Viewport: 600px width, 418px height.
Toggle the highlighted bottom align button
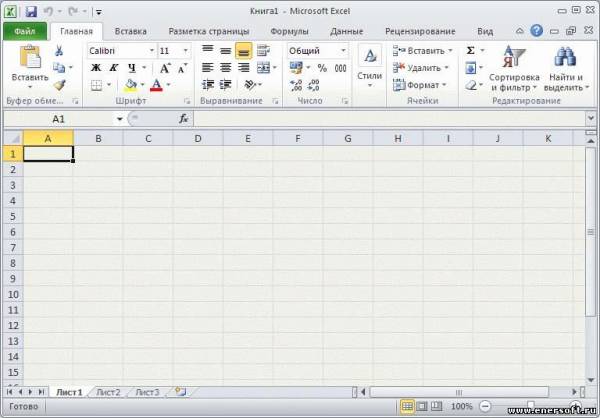coord(244,51)
